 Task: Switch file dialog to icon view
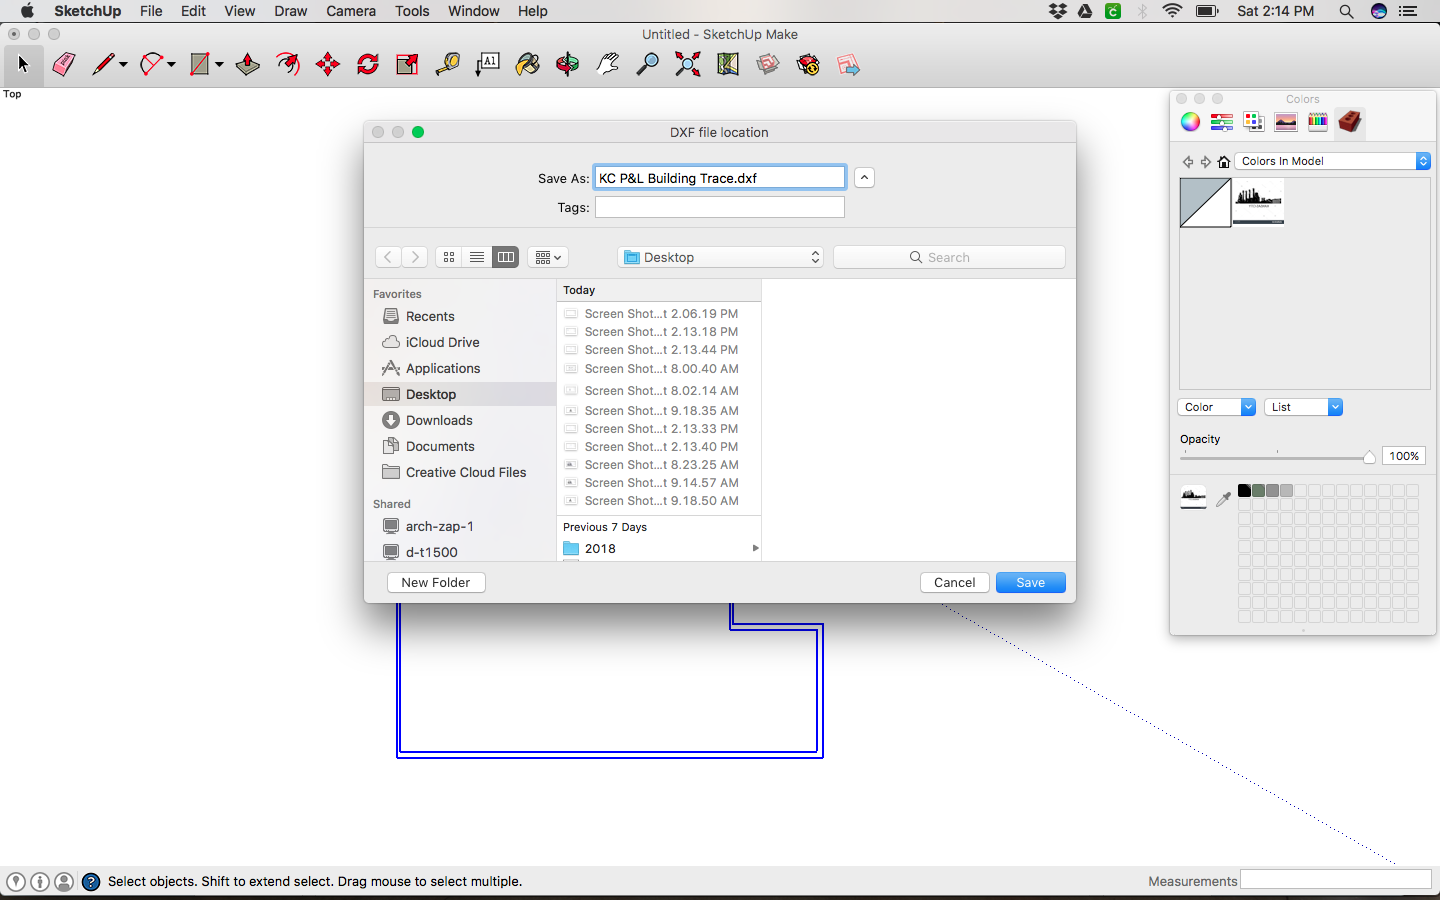coord(449,257)
